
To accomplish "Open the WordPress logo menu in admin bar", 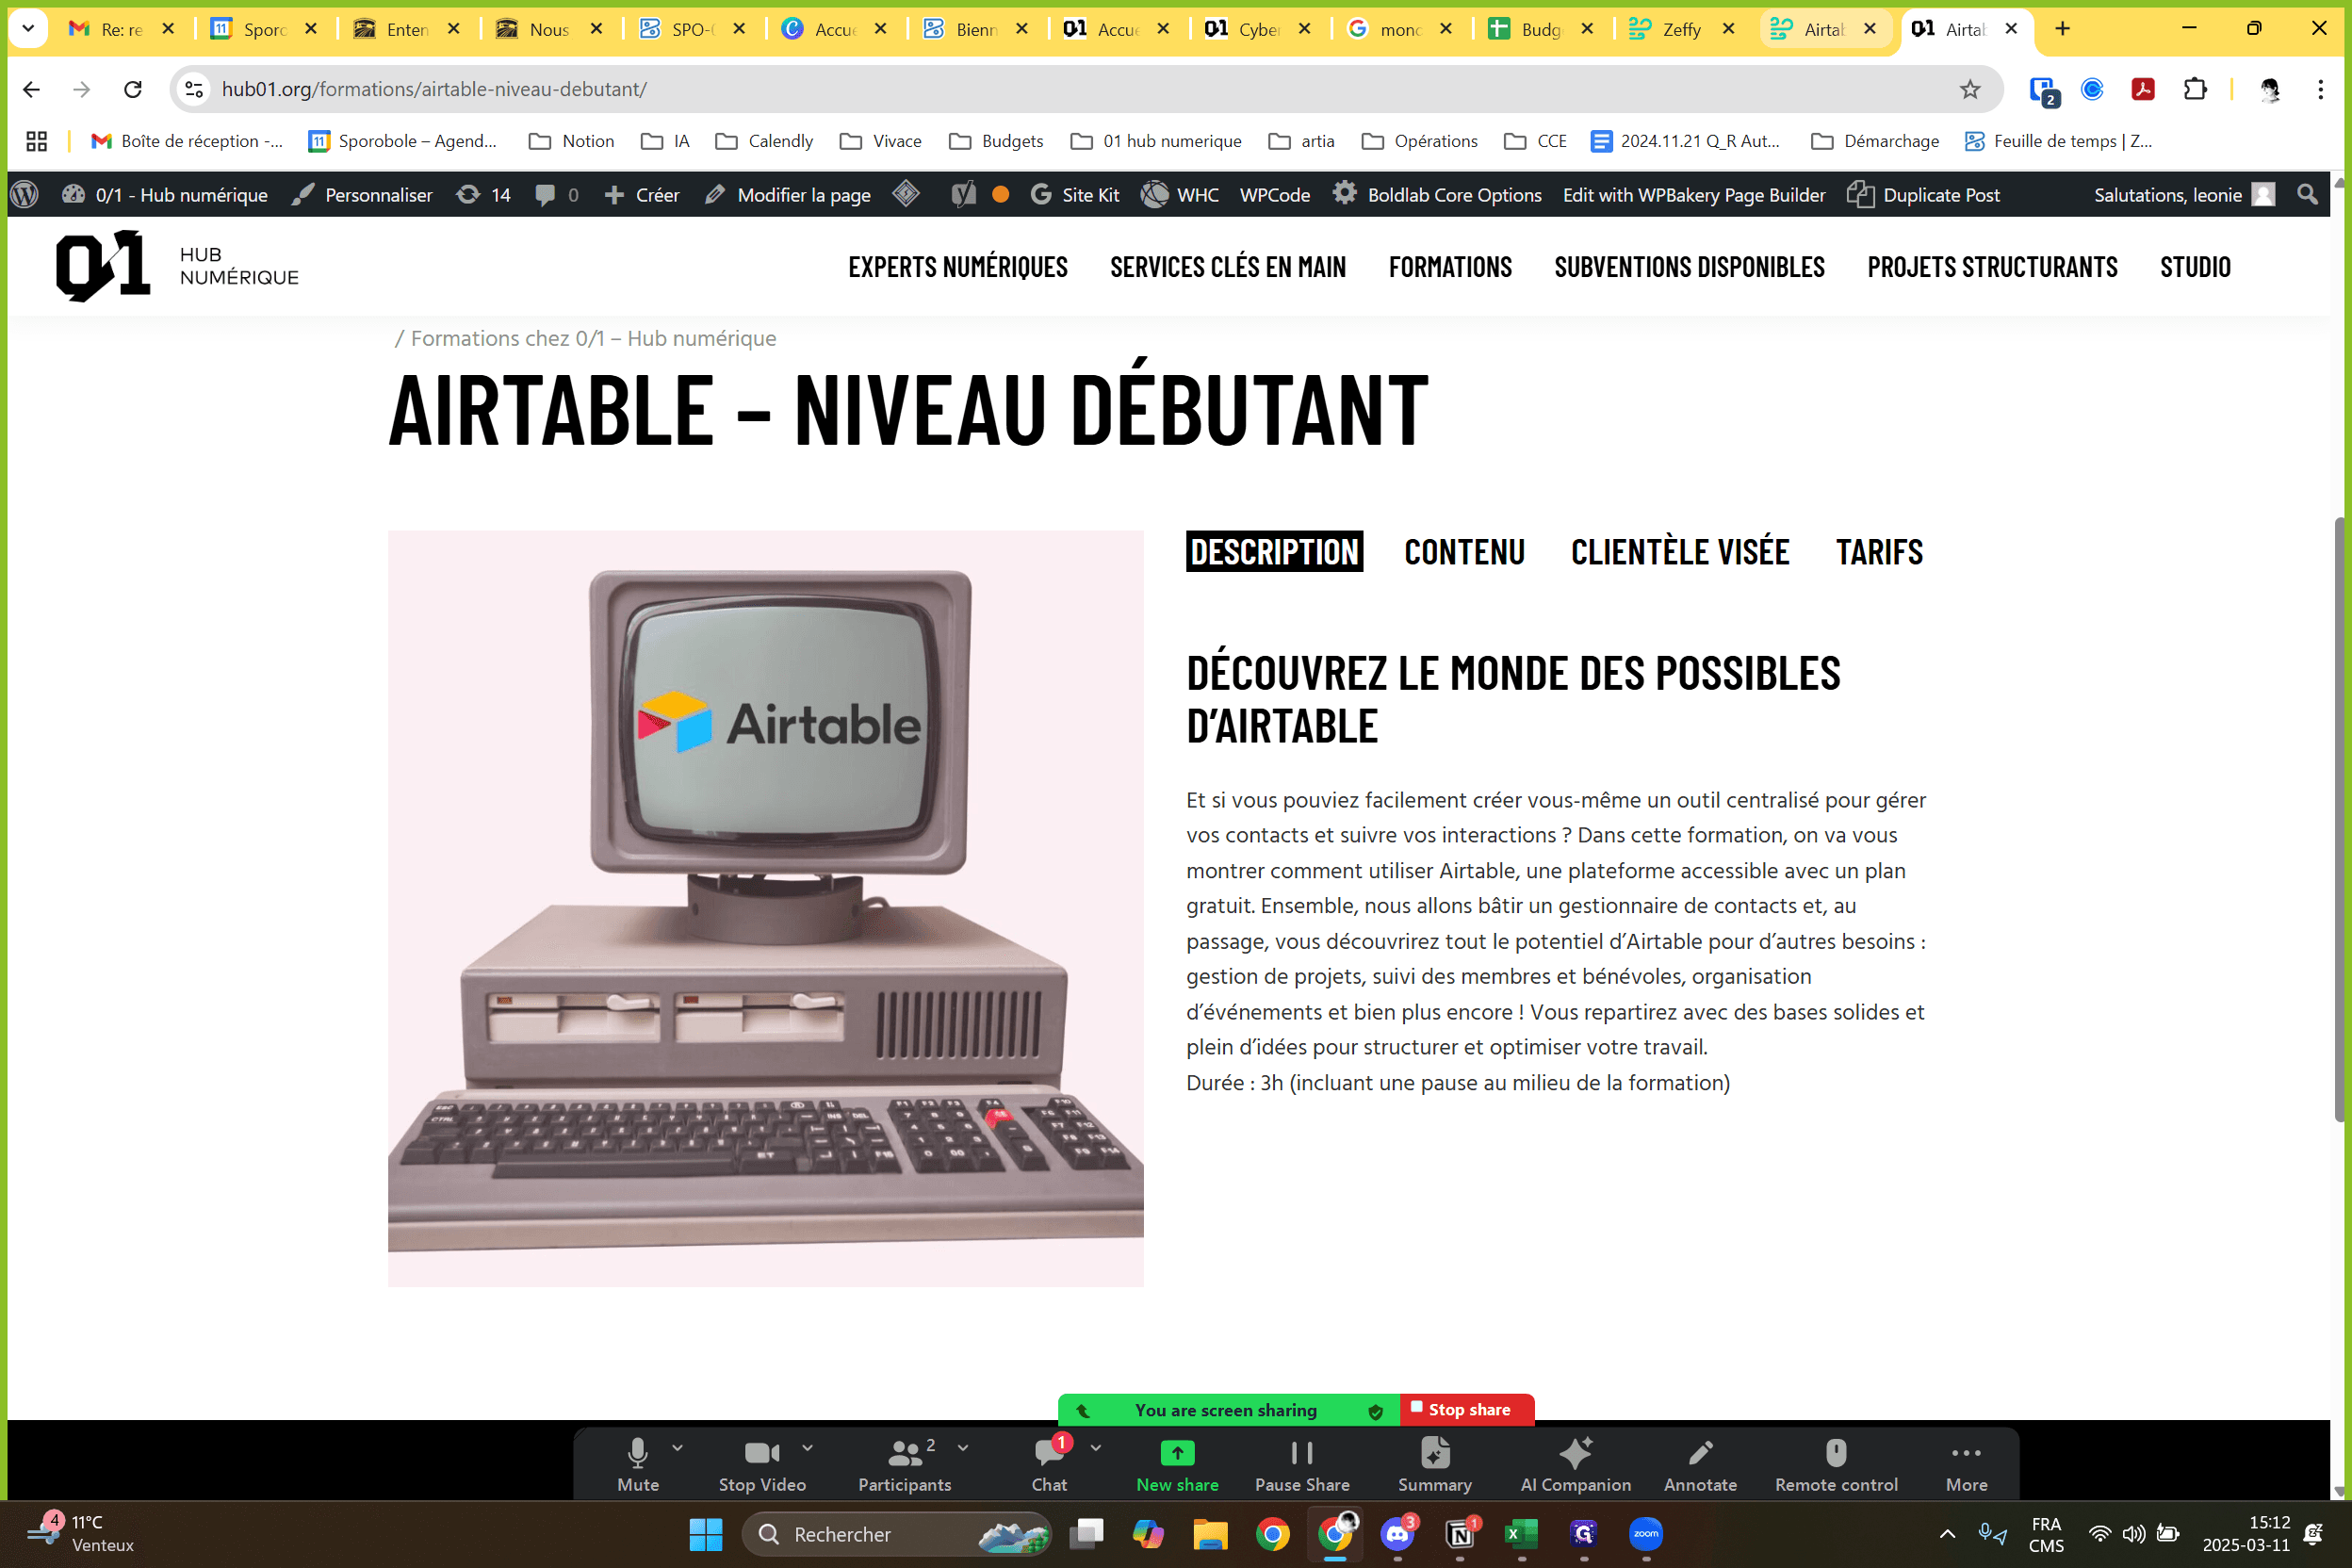I will [24, 194].
